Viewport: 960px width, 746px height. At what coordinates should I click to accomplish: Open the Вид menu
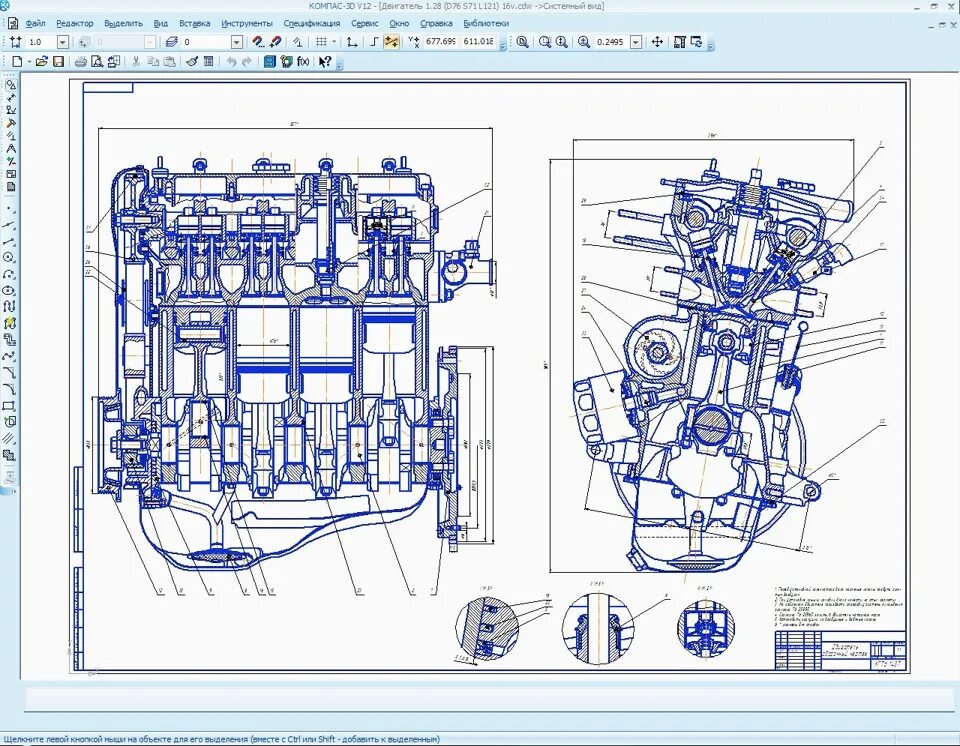160,24
